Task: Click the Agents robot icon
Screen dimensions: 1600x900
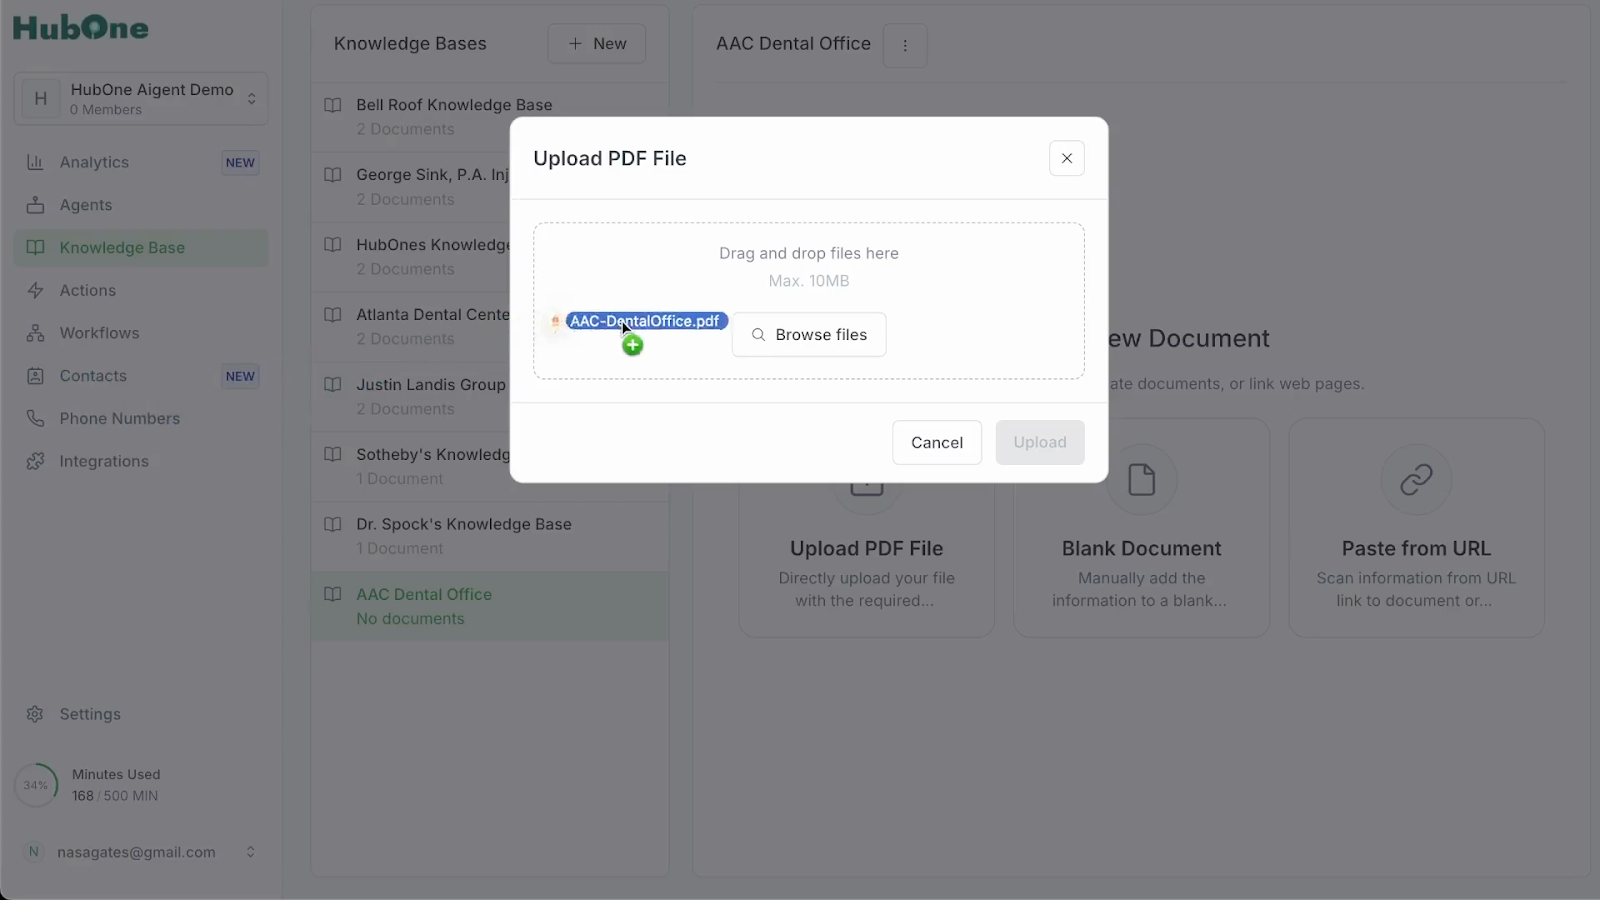Action: click(35, 205)
